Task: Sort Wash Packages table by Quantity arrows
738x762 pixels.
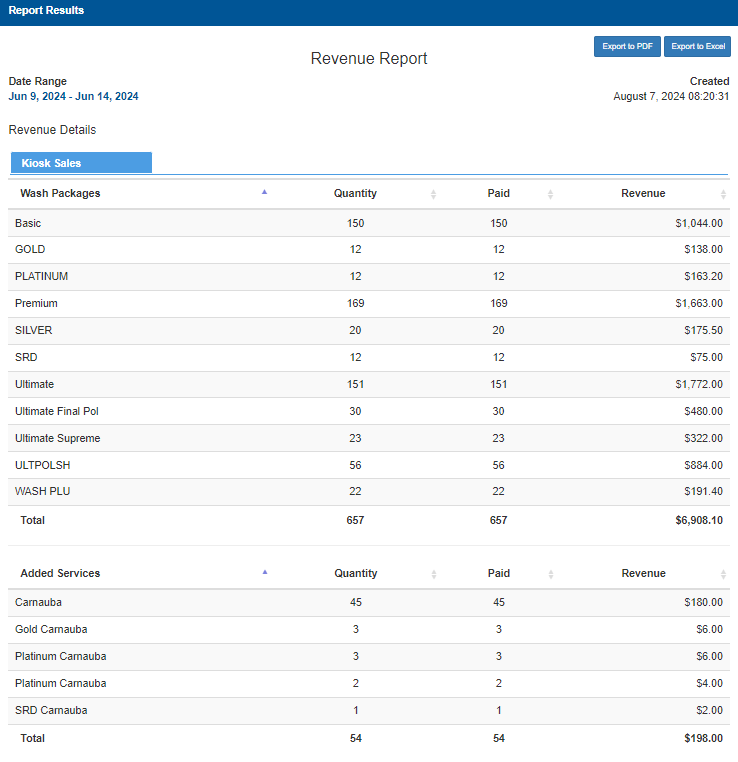Action: (x=433, y=194)
